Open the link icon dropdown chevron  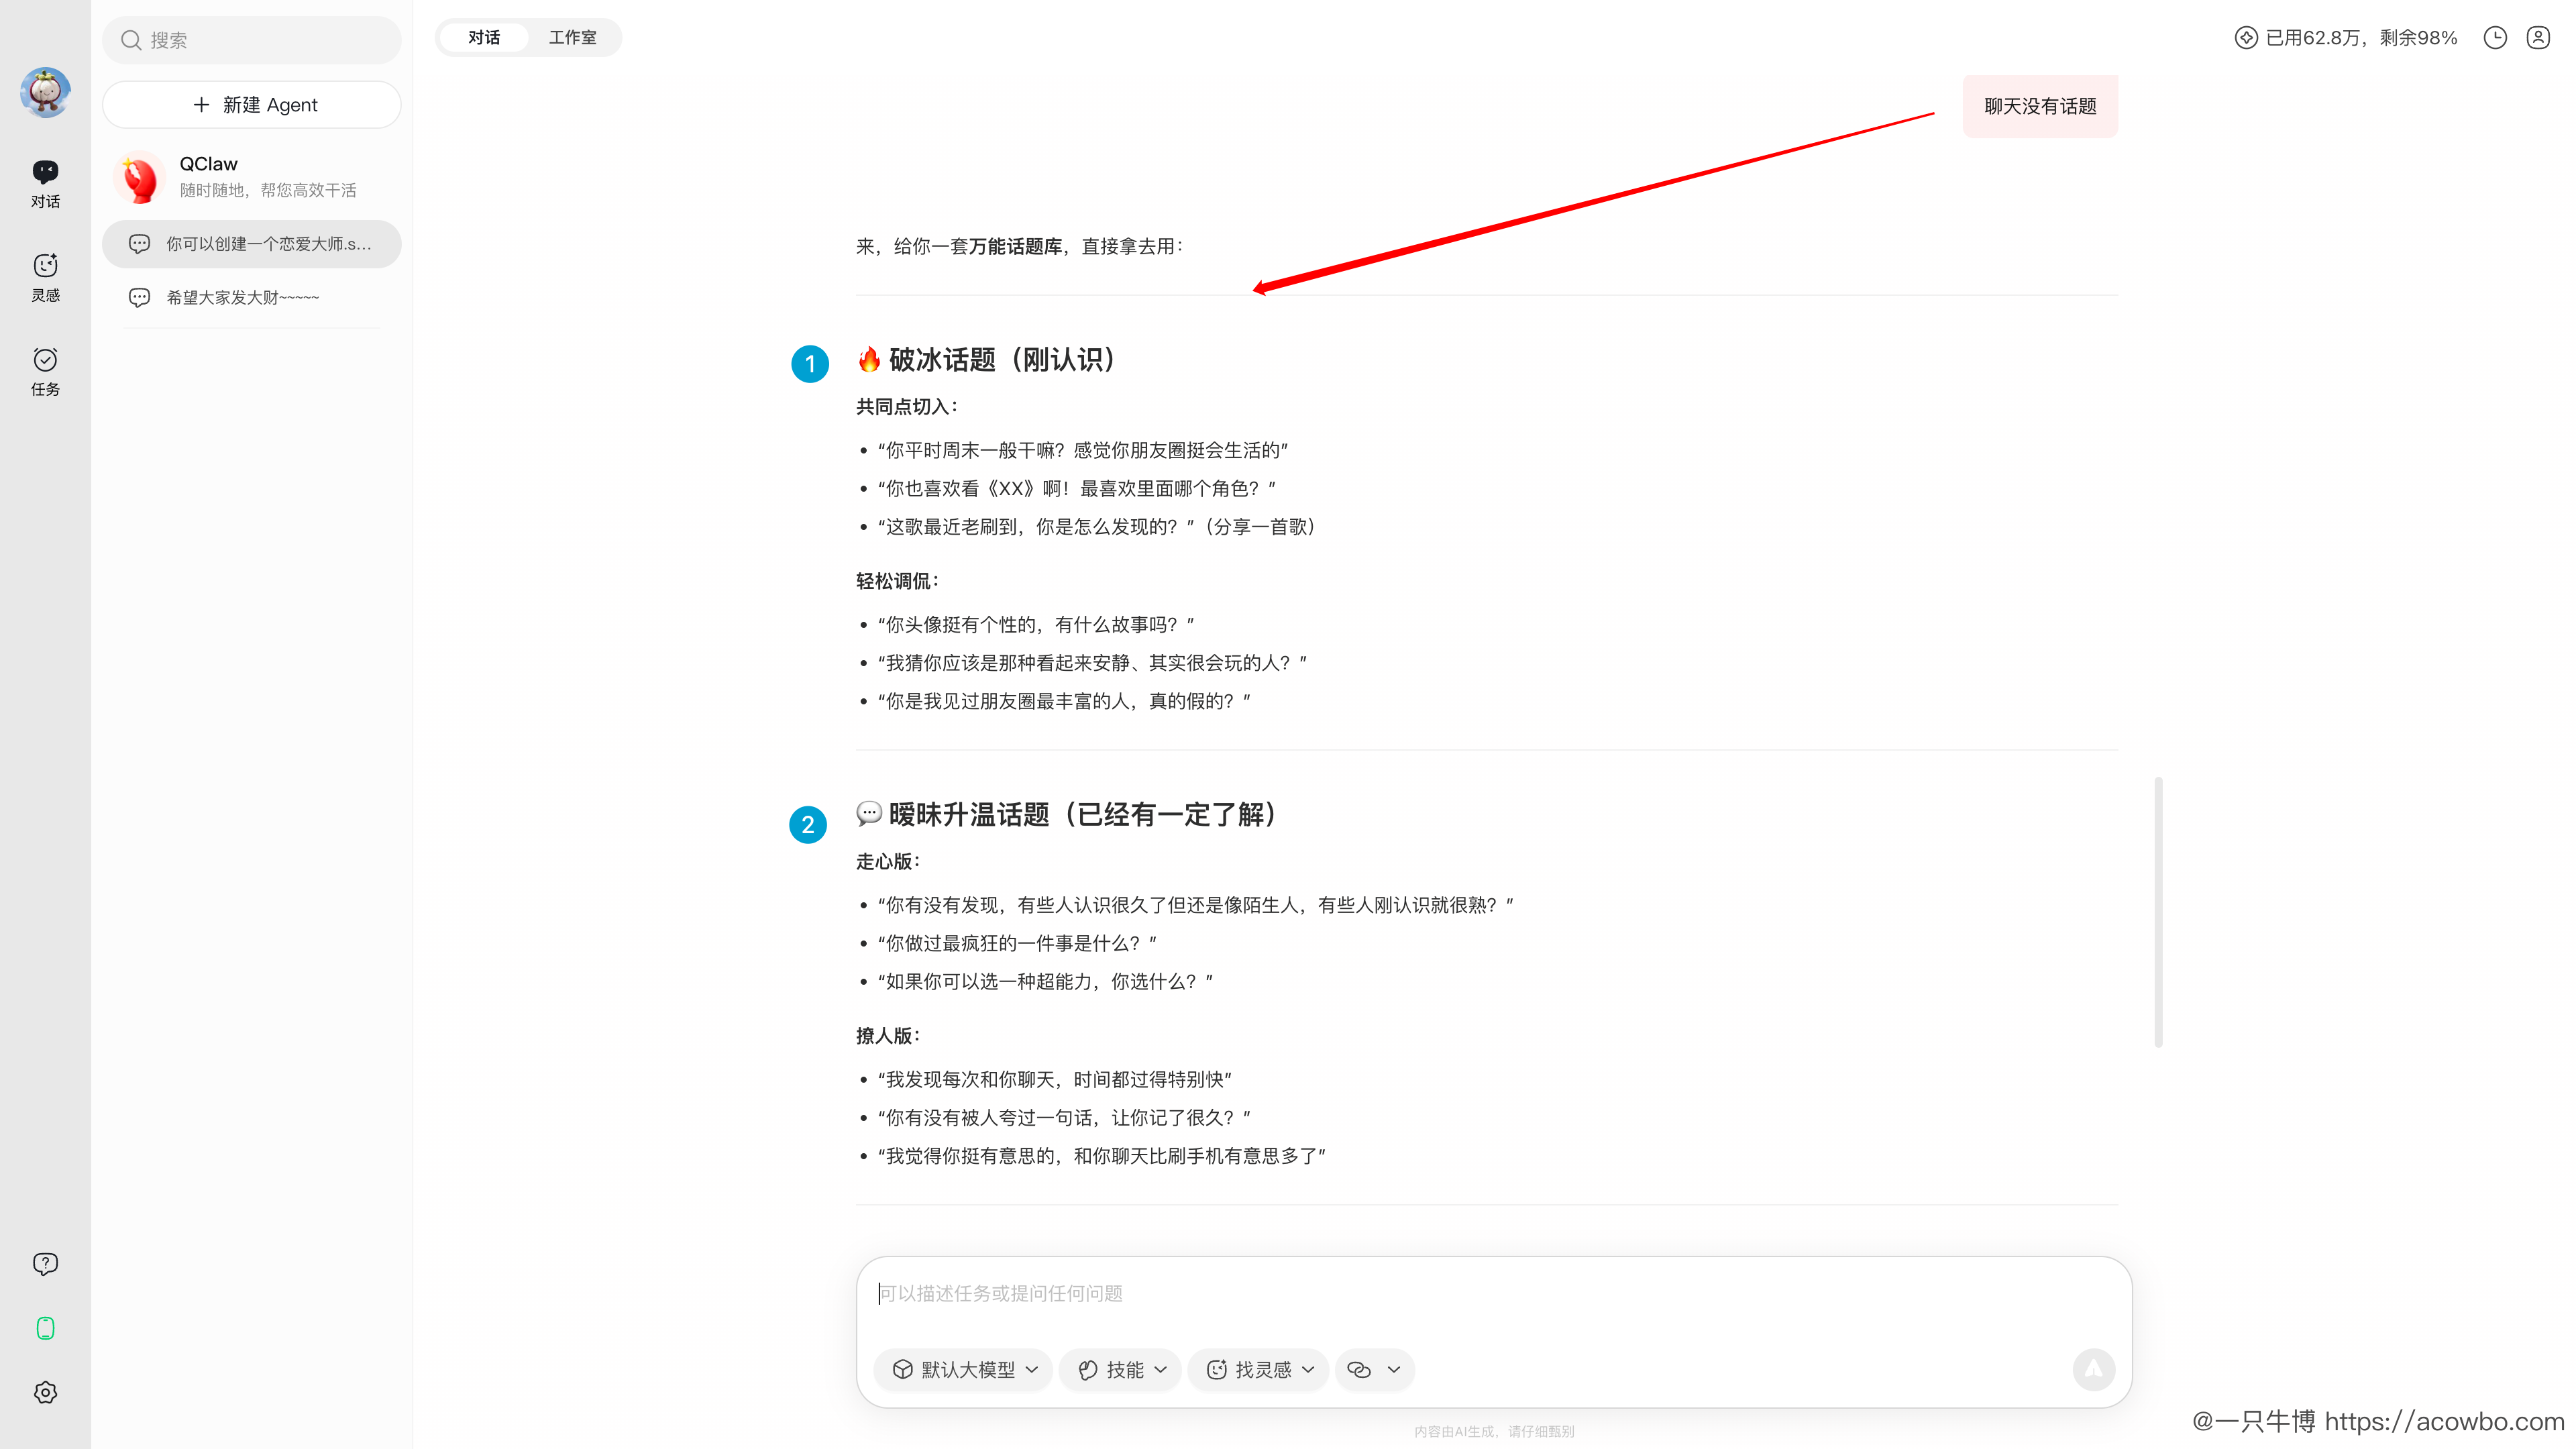1394,1369
